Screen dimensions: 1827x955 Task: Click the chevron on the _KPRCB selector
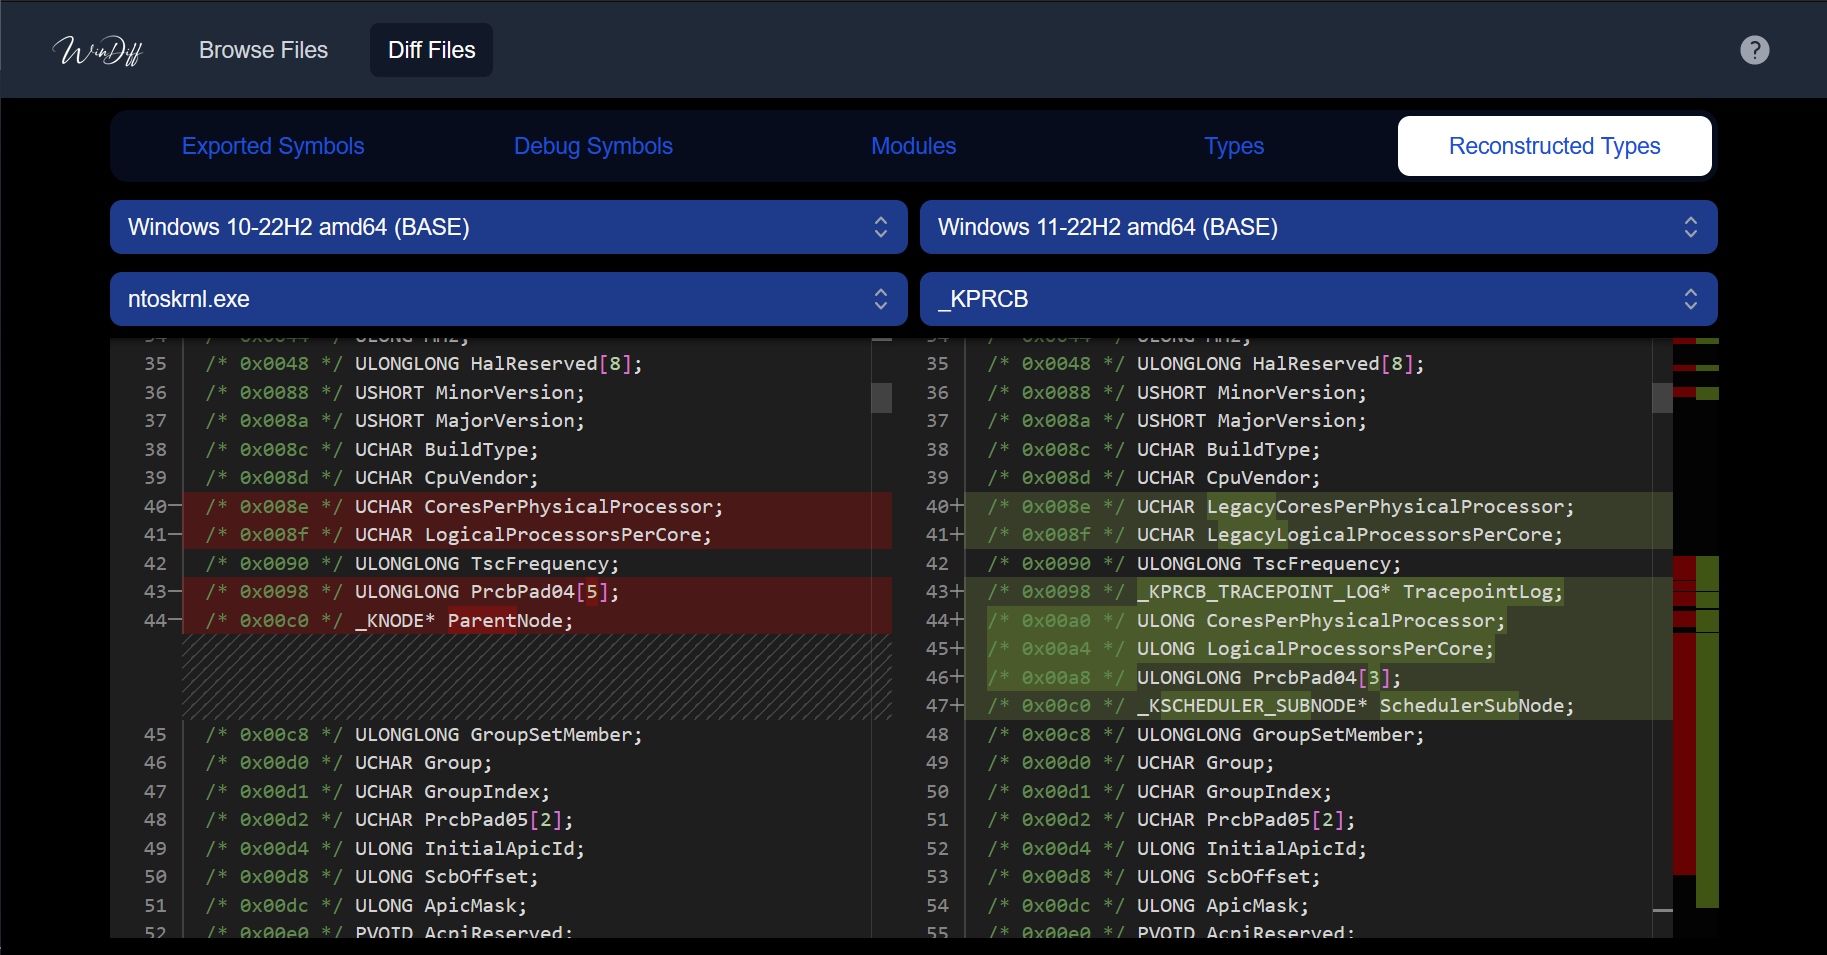[x=1690, y=299]
